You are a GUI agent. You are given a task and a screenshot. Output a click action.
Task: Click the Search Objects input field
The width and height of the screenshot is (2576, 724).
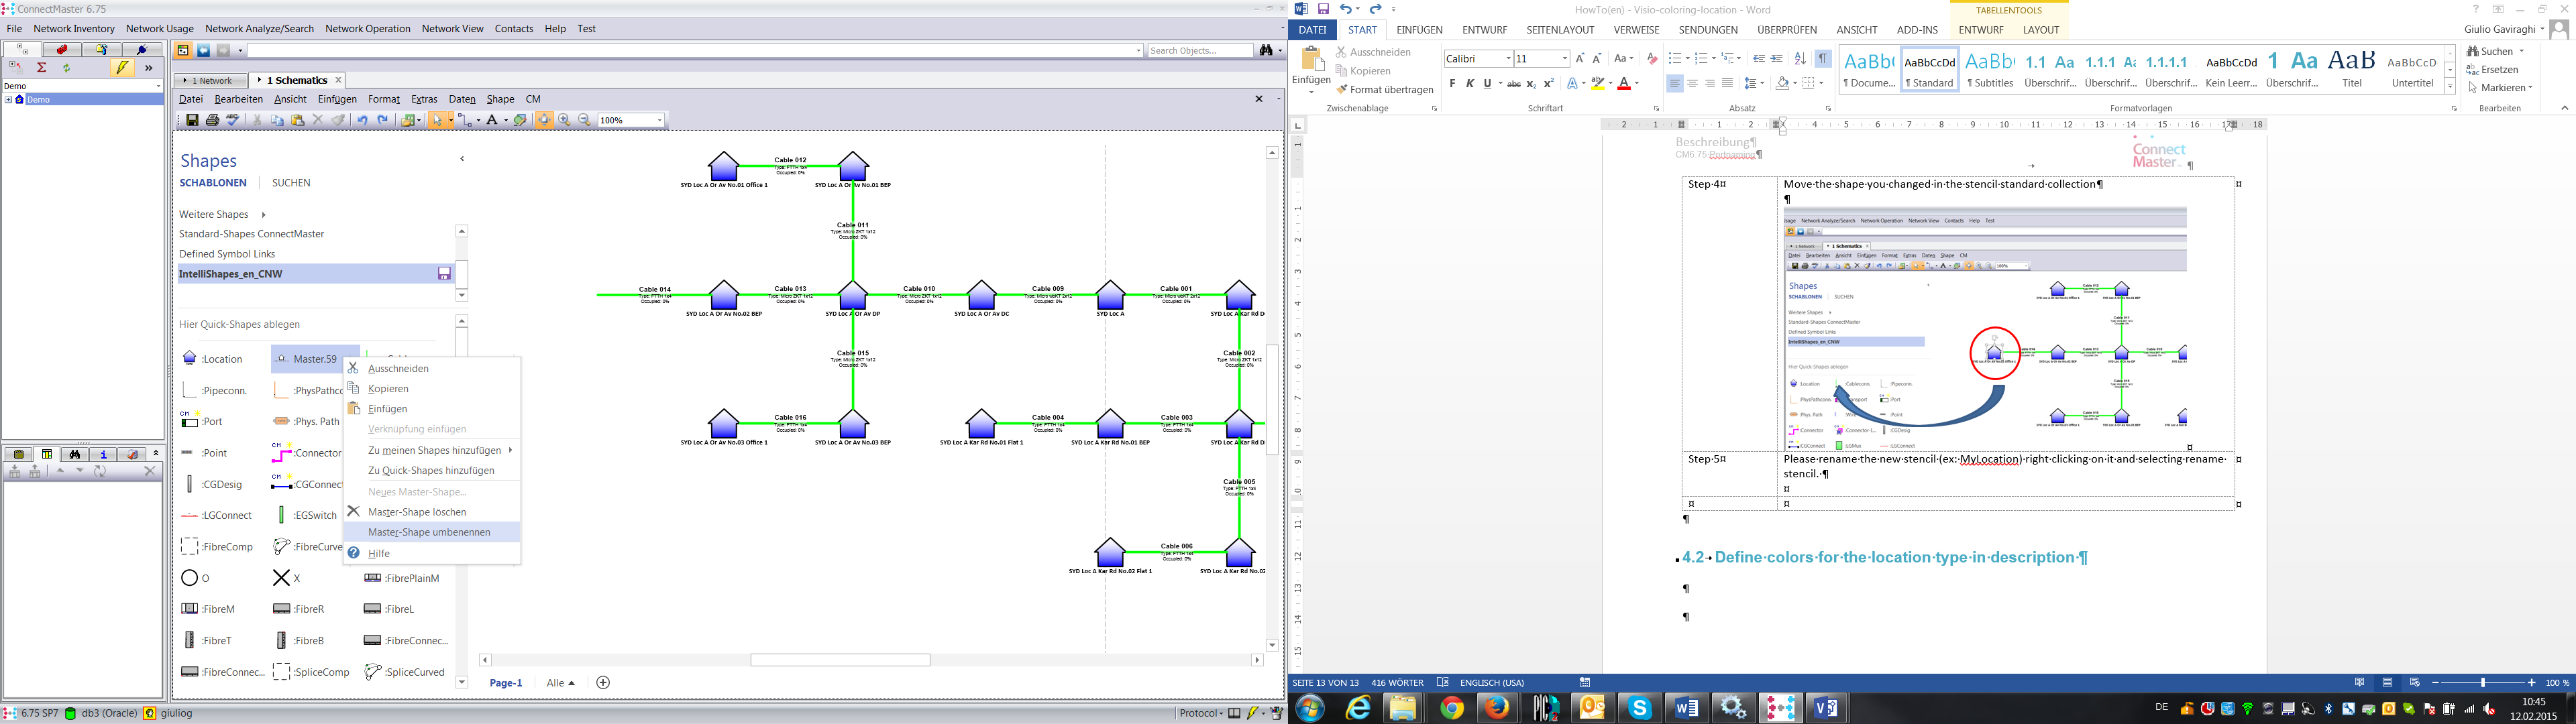tap(1200, 50)
